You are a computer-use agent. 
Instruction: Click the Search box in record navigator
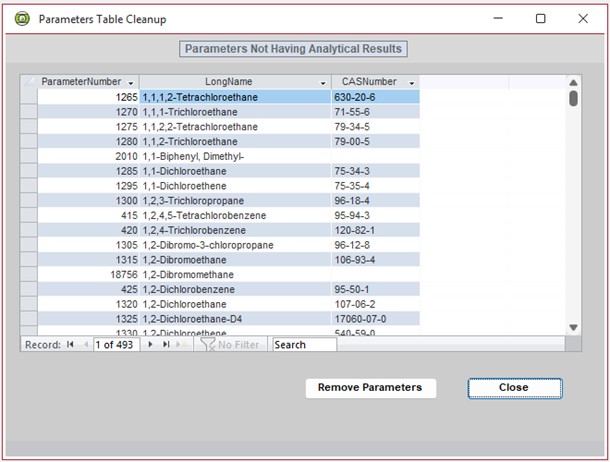point(305,345)
